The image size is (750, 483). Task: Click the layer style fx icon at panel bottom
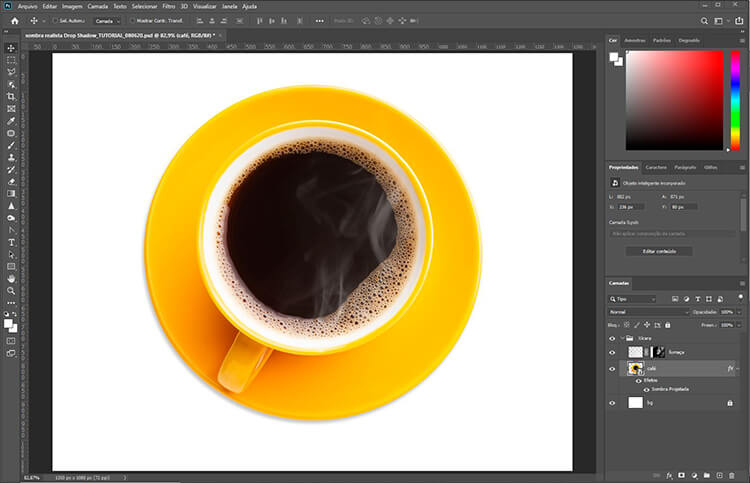(669, 476)
